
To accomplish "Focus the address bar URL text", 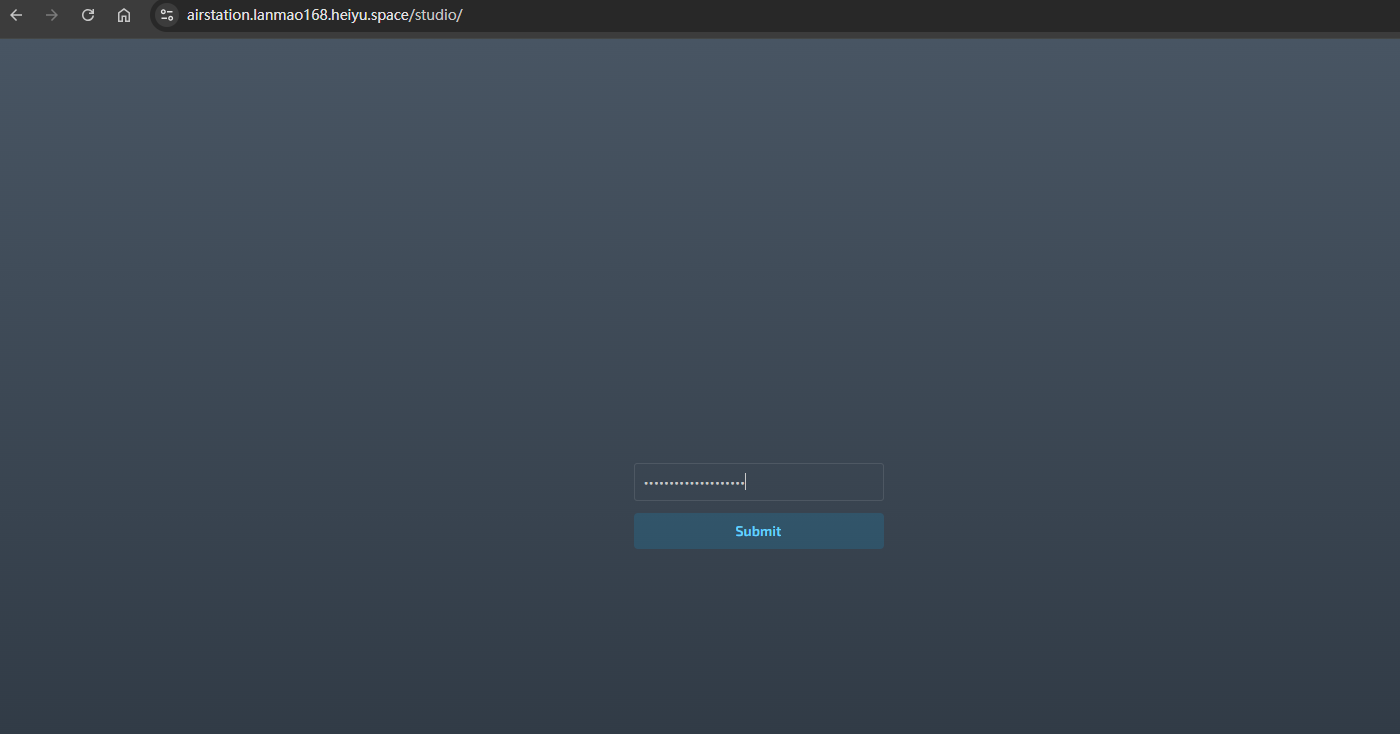I will 324,15.
